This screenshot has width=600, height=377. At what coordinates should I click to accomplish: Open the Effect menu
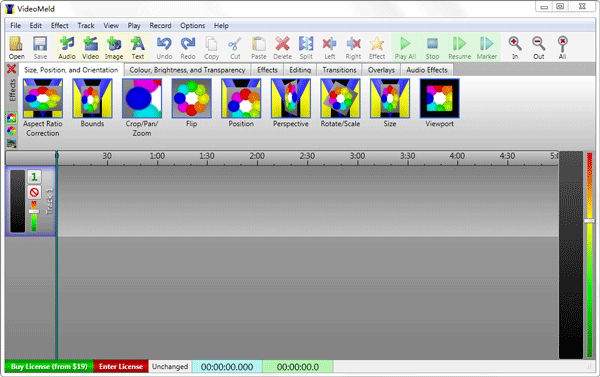click(x=60, y=26)
